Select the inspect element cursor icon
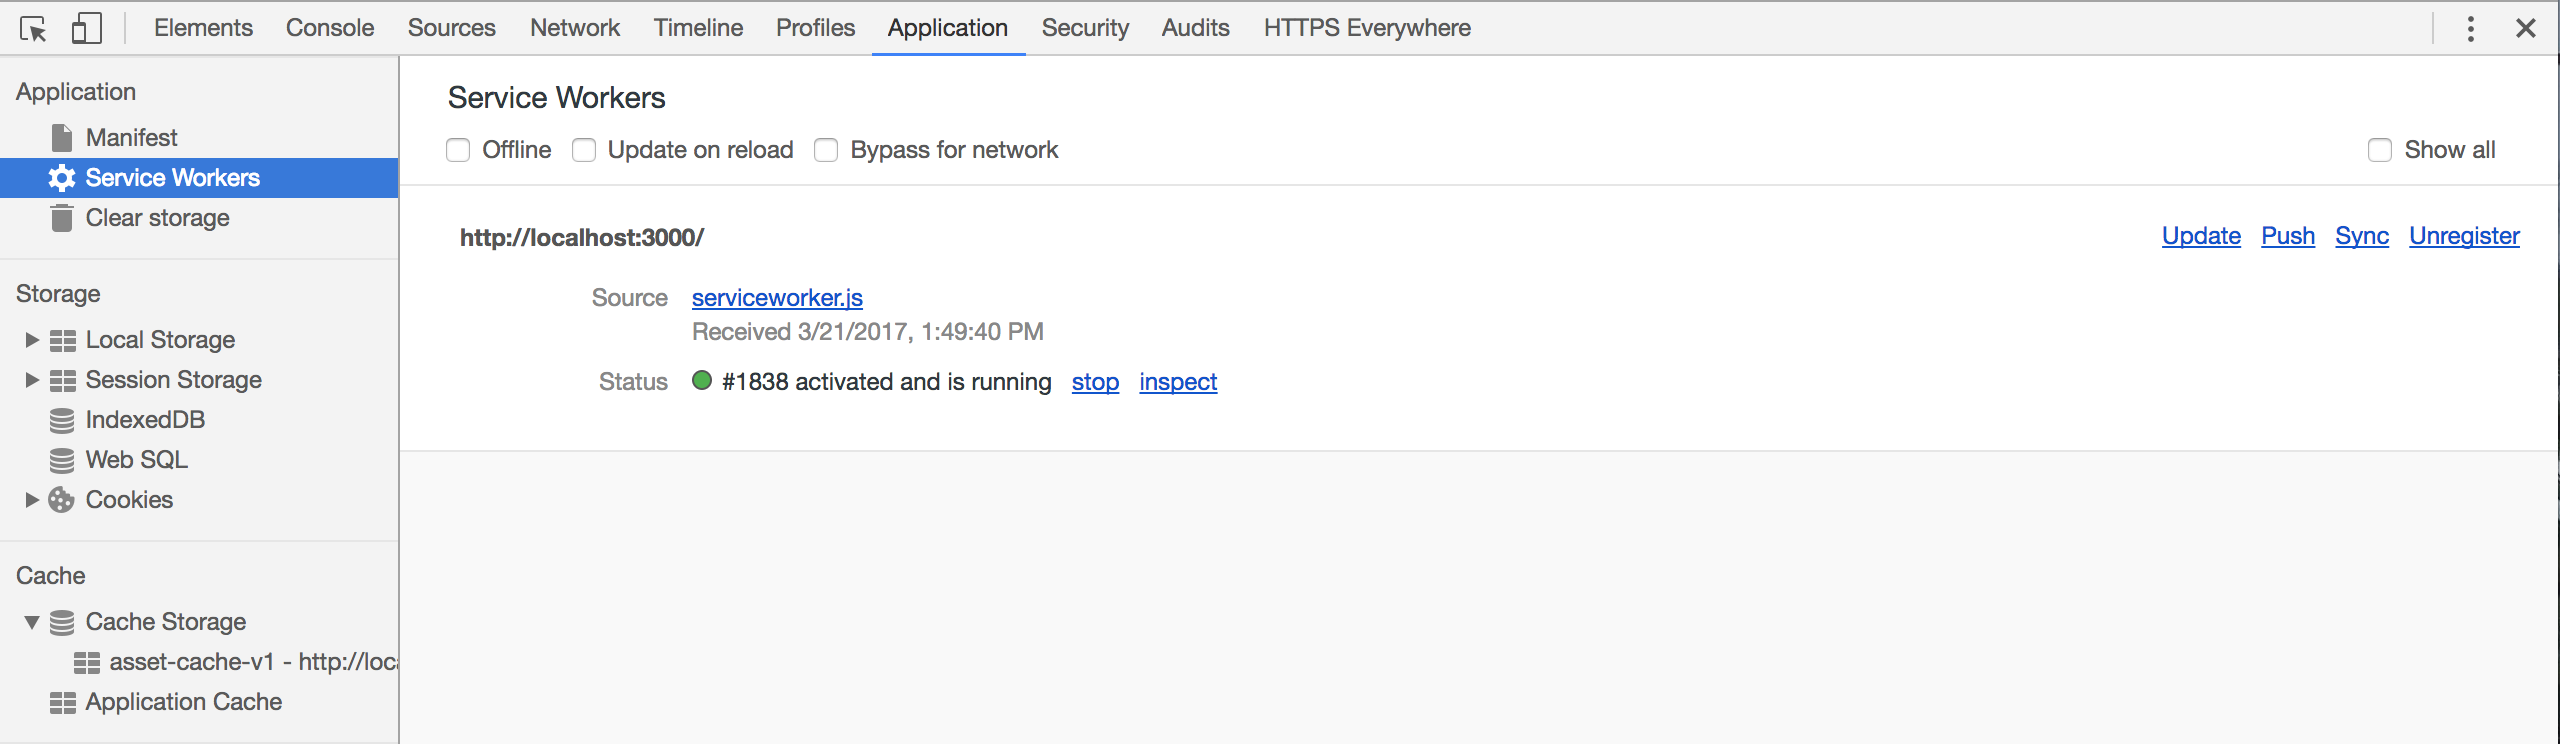This screenshot has height=744, width=2560. click(33, 29)
